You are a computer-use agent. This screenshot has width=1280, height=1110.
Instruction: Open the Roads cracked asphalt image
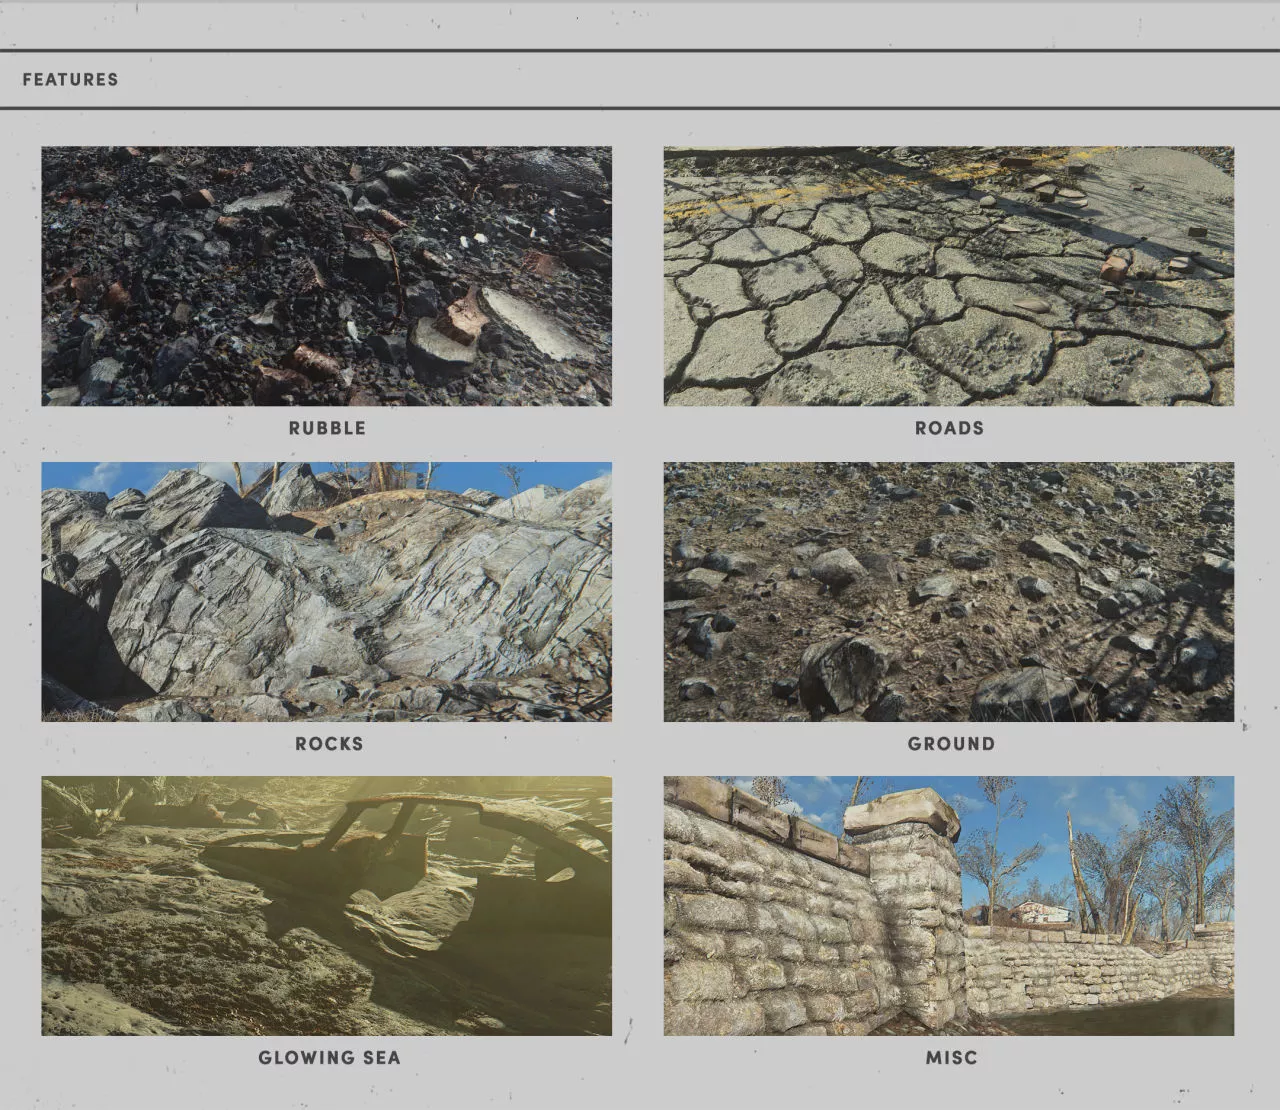949,276
